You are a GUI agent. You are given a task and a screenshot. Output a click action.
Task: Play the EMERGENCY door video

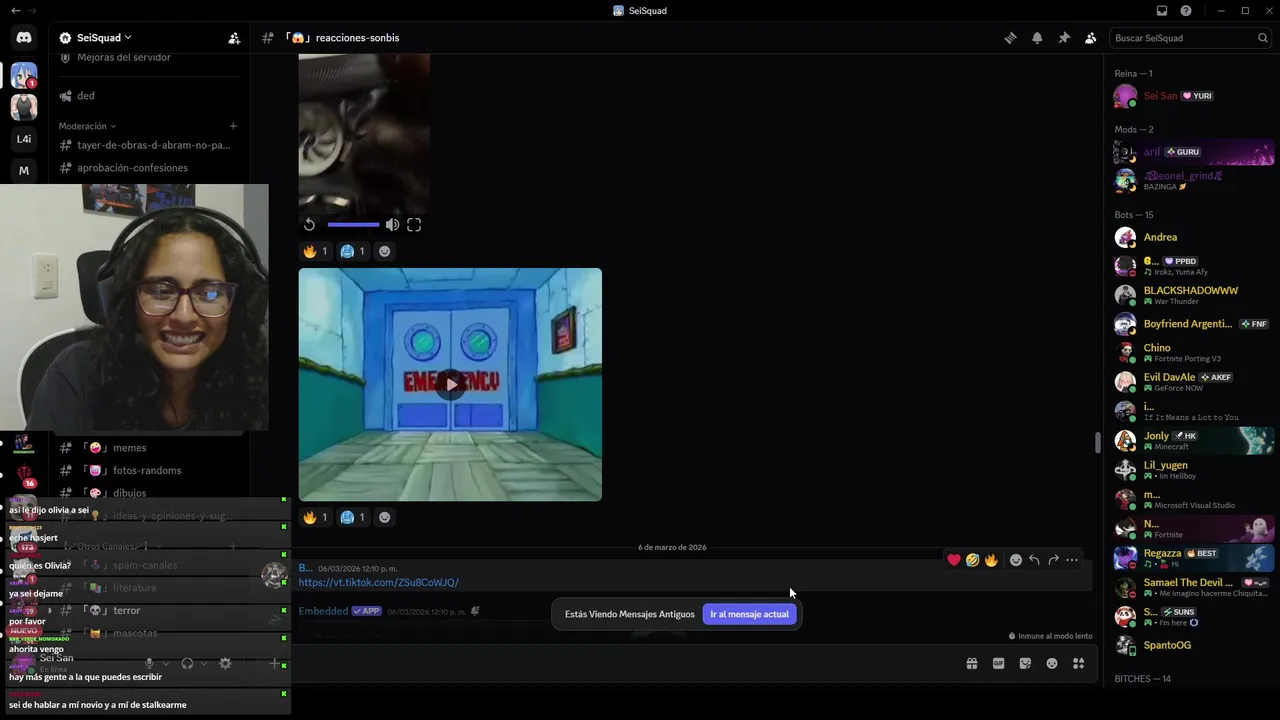click(x=451, y=384)
